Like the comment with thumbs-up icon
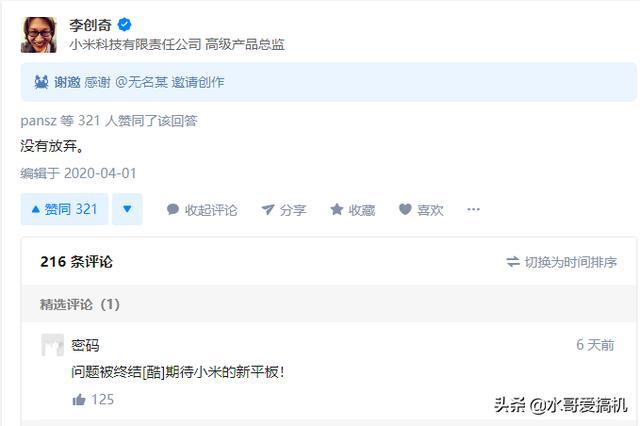 pyautogui.click(x=79, y=400)
